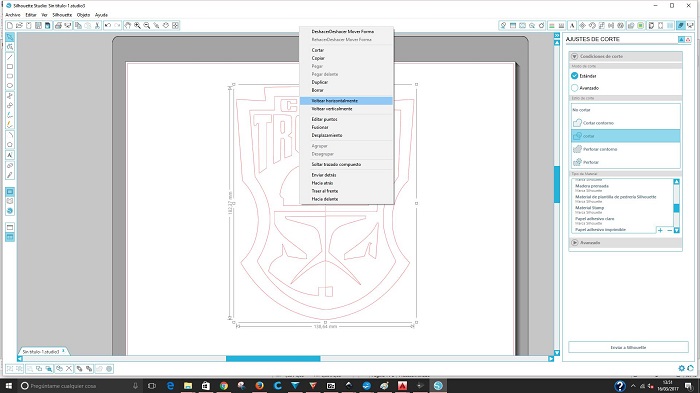Click the material list scroll-up arrow

(x=676, y=182)
